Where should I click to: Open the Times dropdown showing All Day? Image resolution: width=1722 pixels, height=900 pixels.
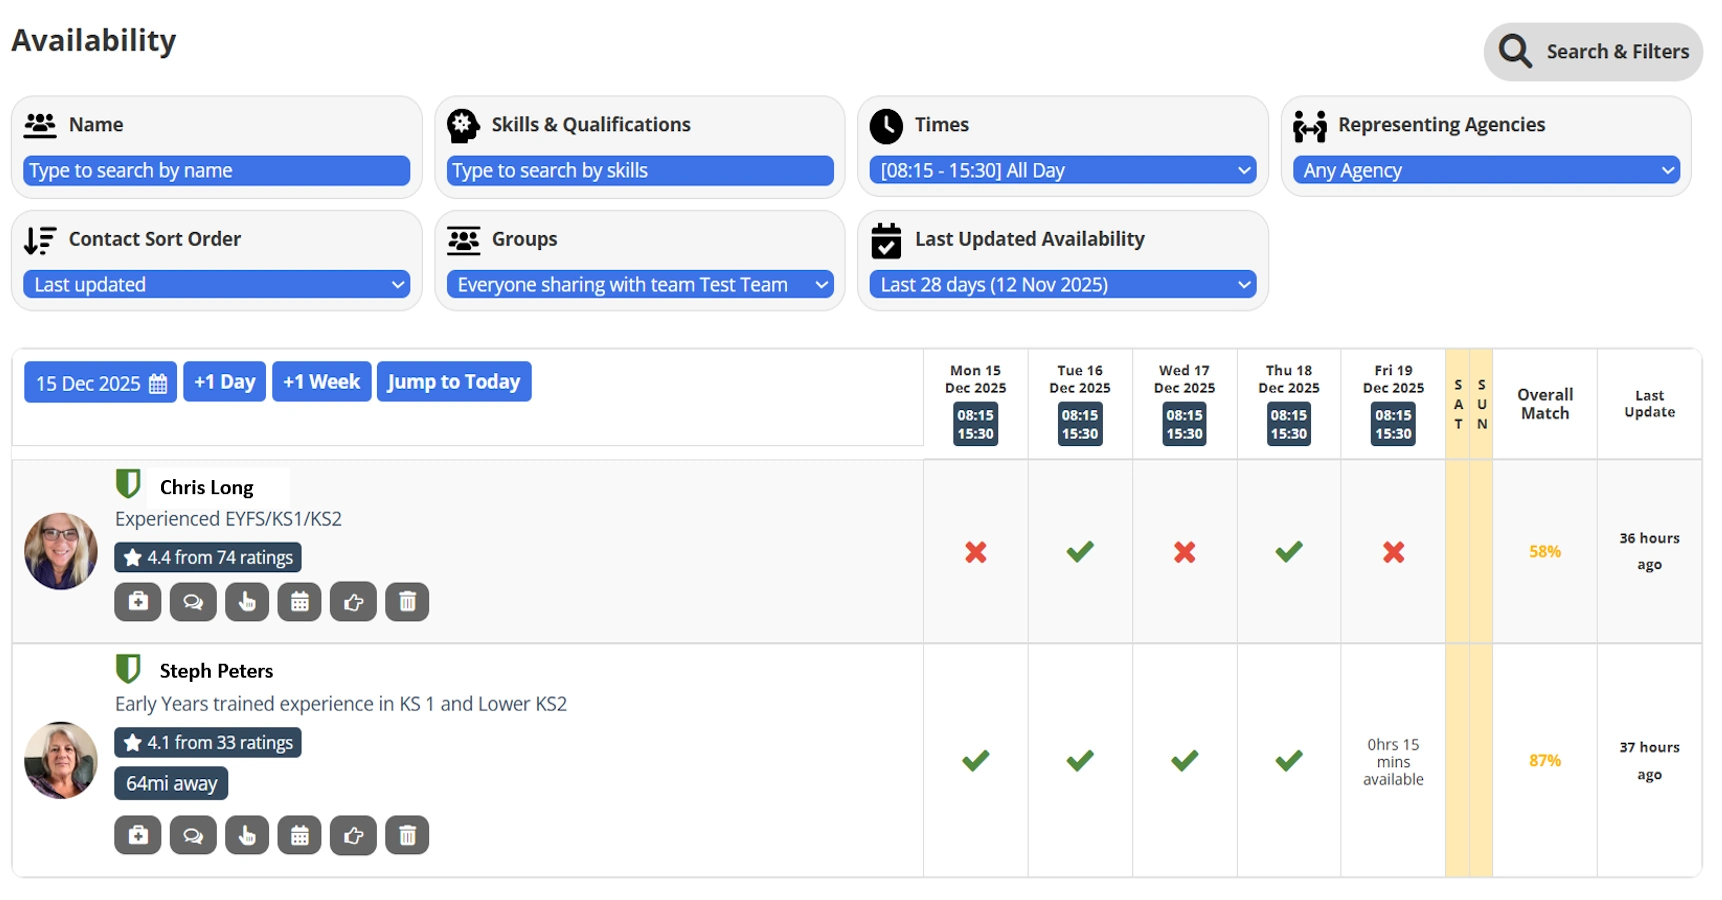pyautogui.click(x=1063, y=171)
